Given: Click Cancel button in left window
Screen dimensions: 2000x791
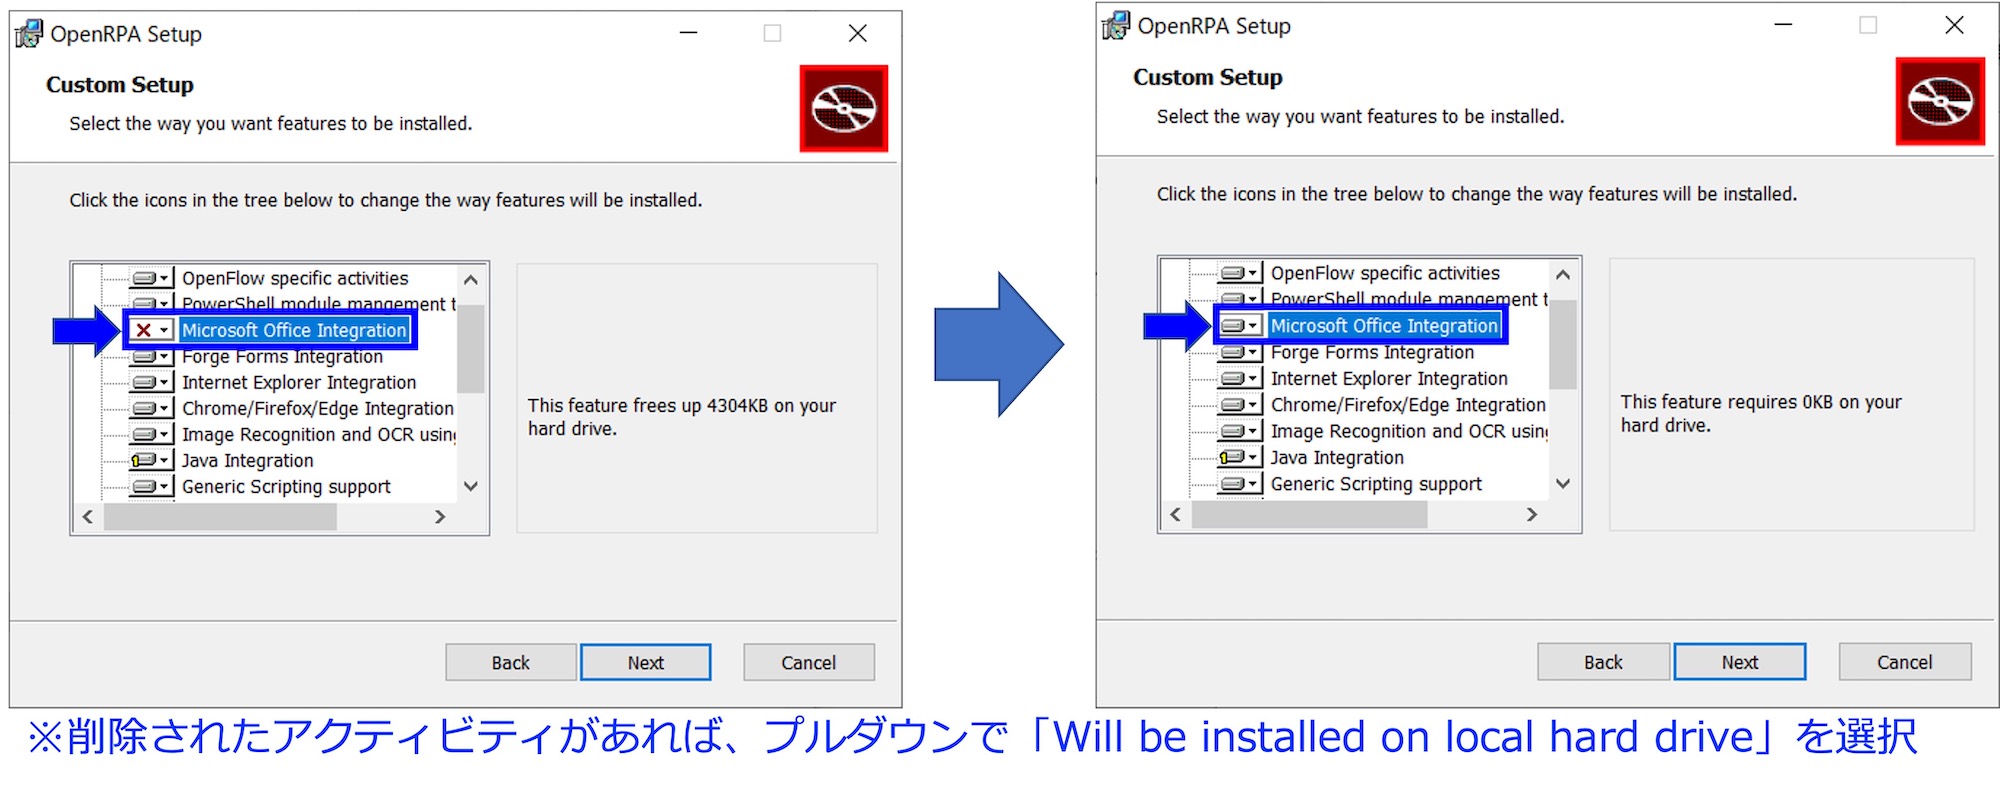Looking at the screenshot, I should [x=809, y=662].
